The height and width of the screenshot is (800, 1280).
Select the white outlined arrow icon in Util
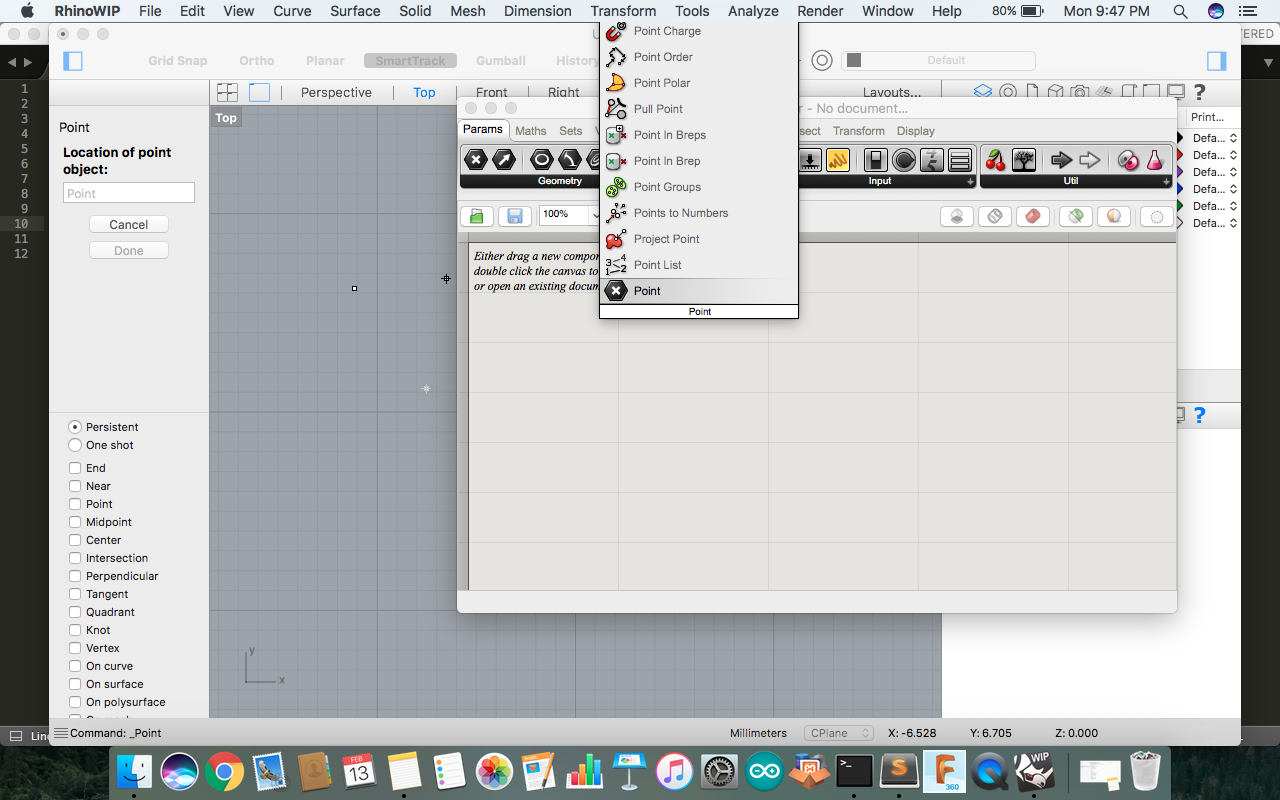(1090, 160)
